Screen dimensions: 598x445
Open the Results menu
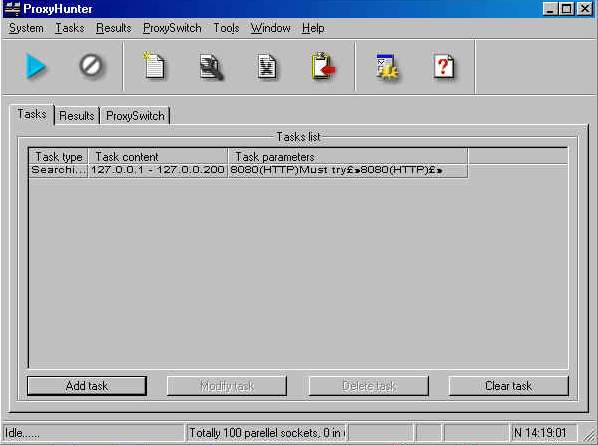(x=114, y=28)
